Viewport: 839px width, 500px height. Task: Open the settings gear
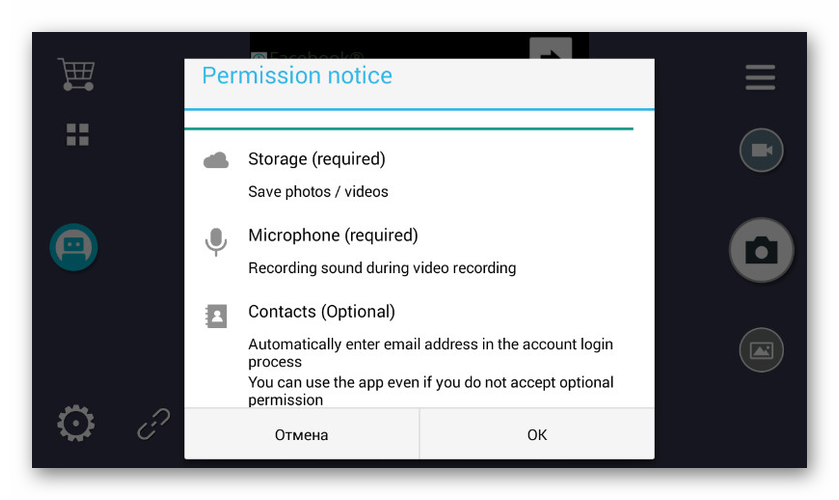75,424
